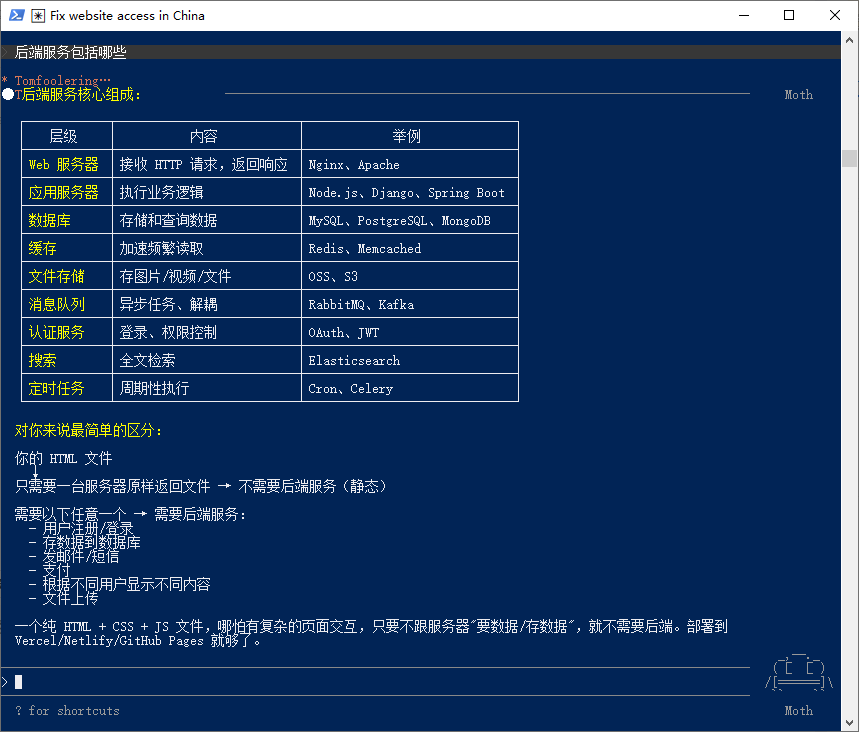The width and height of the screenshot is (859, 732).
Task: Click the asterisk icon before the window title
Action: pyautogui.click(x=38, y=16)
